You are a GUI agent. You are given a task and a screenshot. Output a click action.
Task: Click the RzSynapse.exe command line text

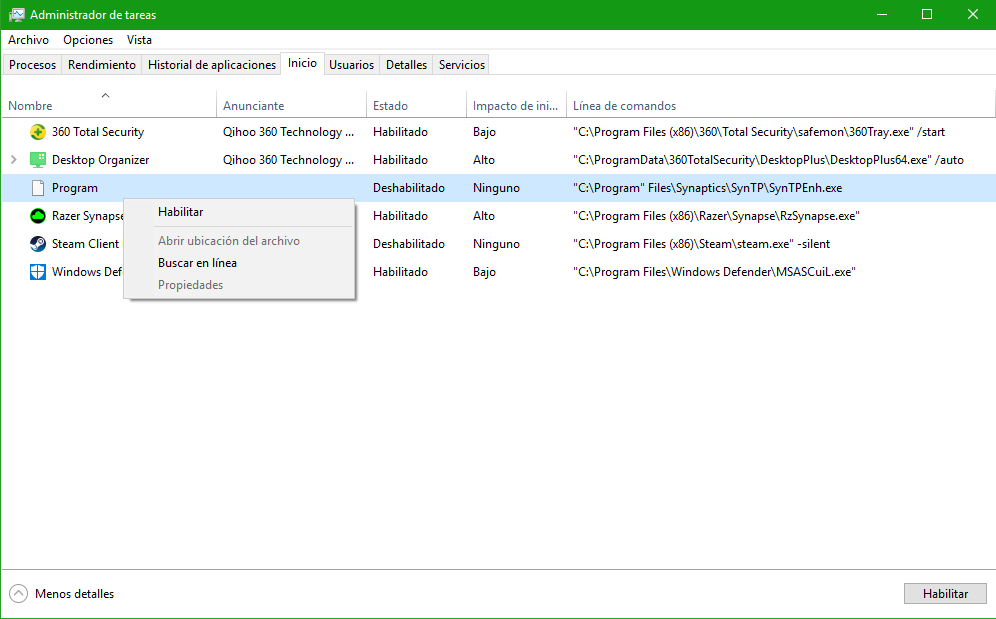point(717,216)
